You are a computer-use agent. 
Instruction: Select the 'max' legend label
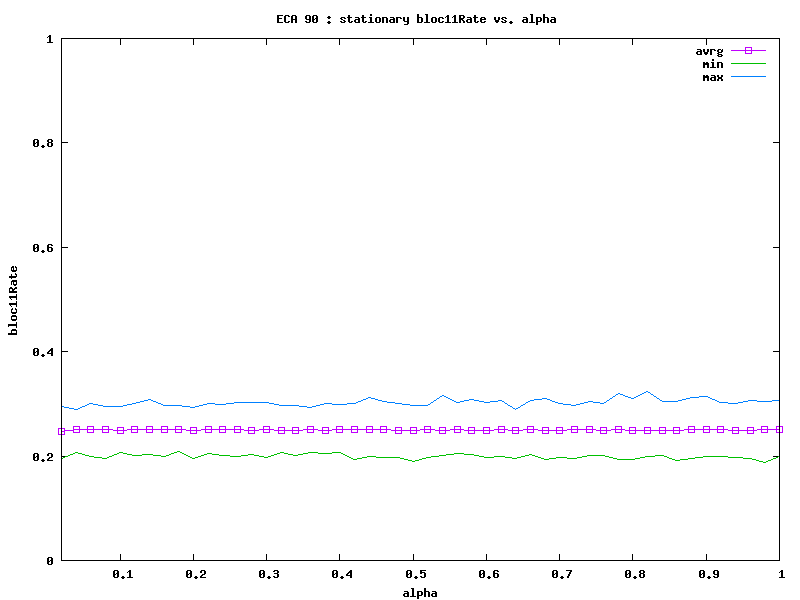click(712, 77)
